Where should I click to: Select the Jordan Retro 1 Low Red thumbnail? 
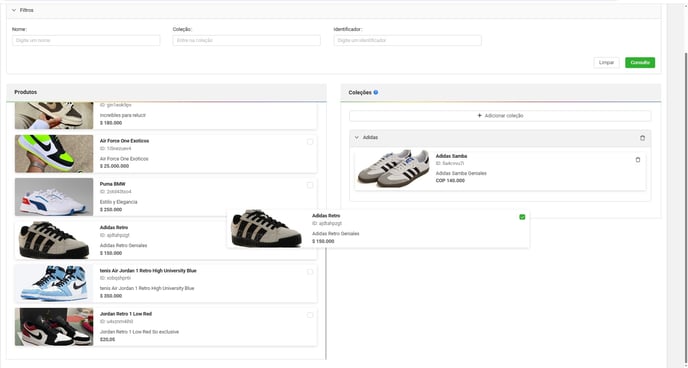pos(54,327)
